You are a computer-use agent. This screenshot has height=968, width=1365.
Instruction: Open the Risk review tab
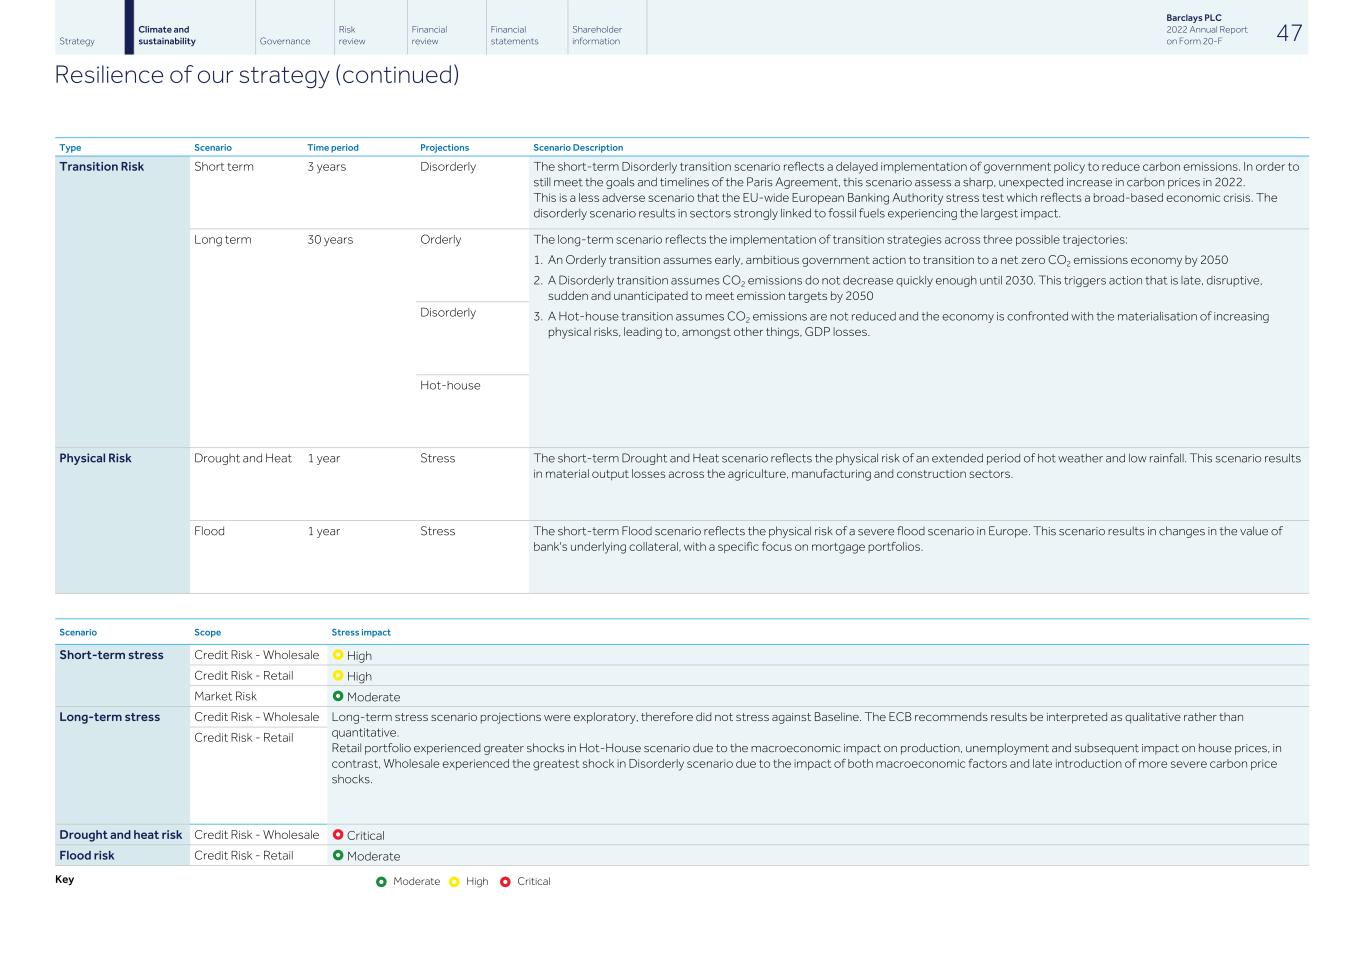[352, 36]
